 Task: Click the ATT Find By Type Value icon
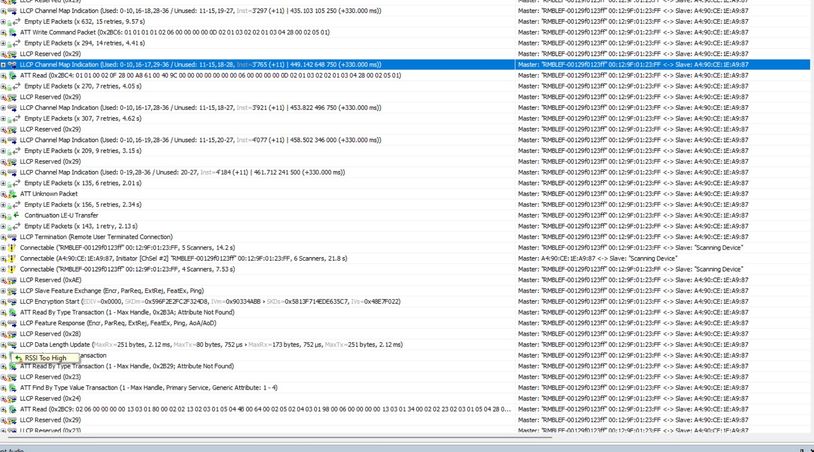pyautogui.click(x=12, y=388)
